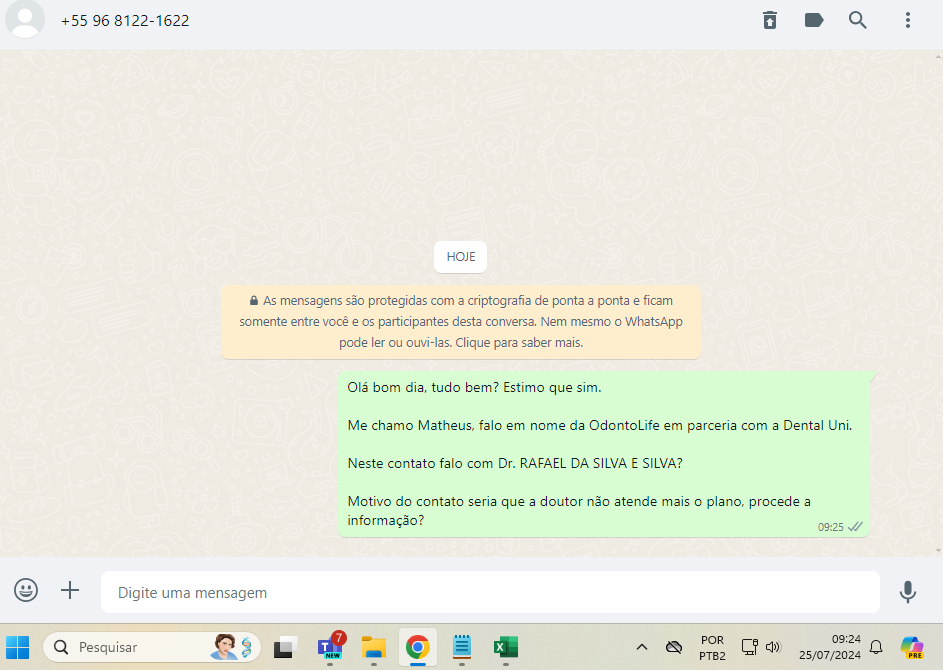
Task: Open Notepad app from taskbar
Action: pos(461,647)
